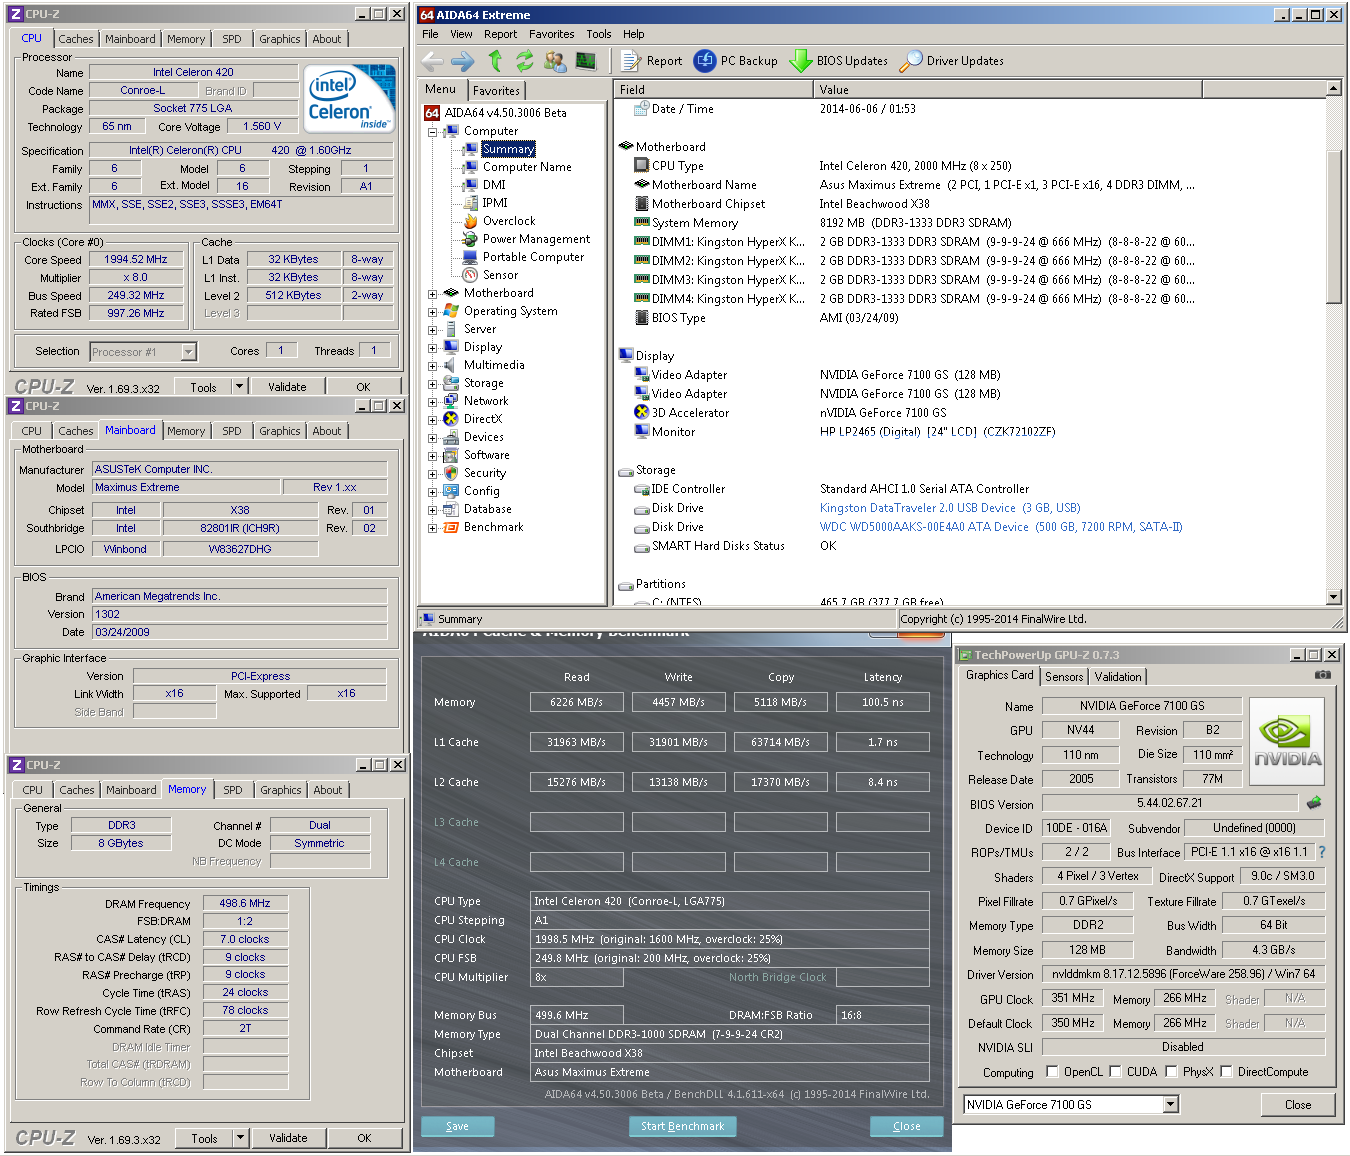This screenshot has width=1350, height=1156.
Task: Click Validate in the CPU-Z Memory window
Action: pyautogui.click(x=288, y=1138)
